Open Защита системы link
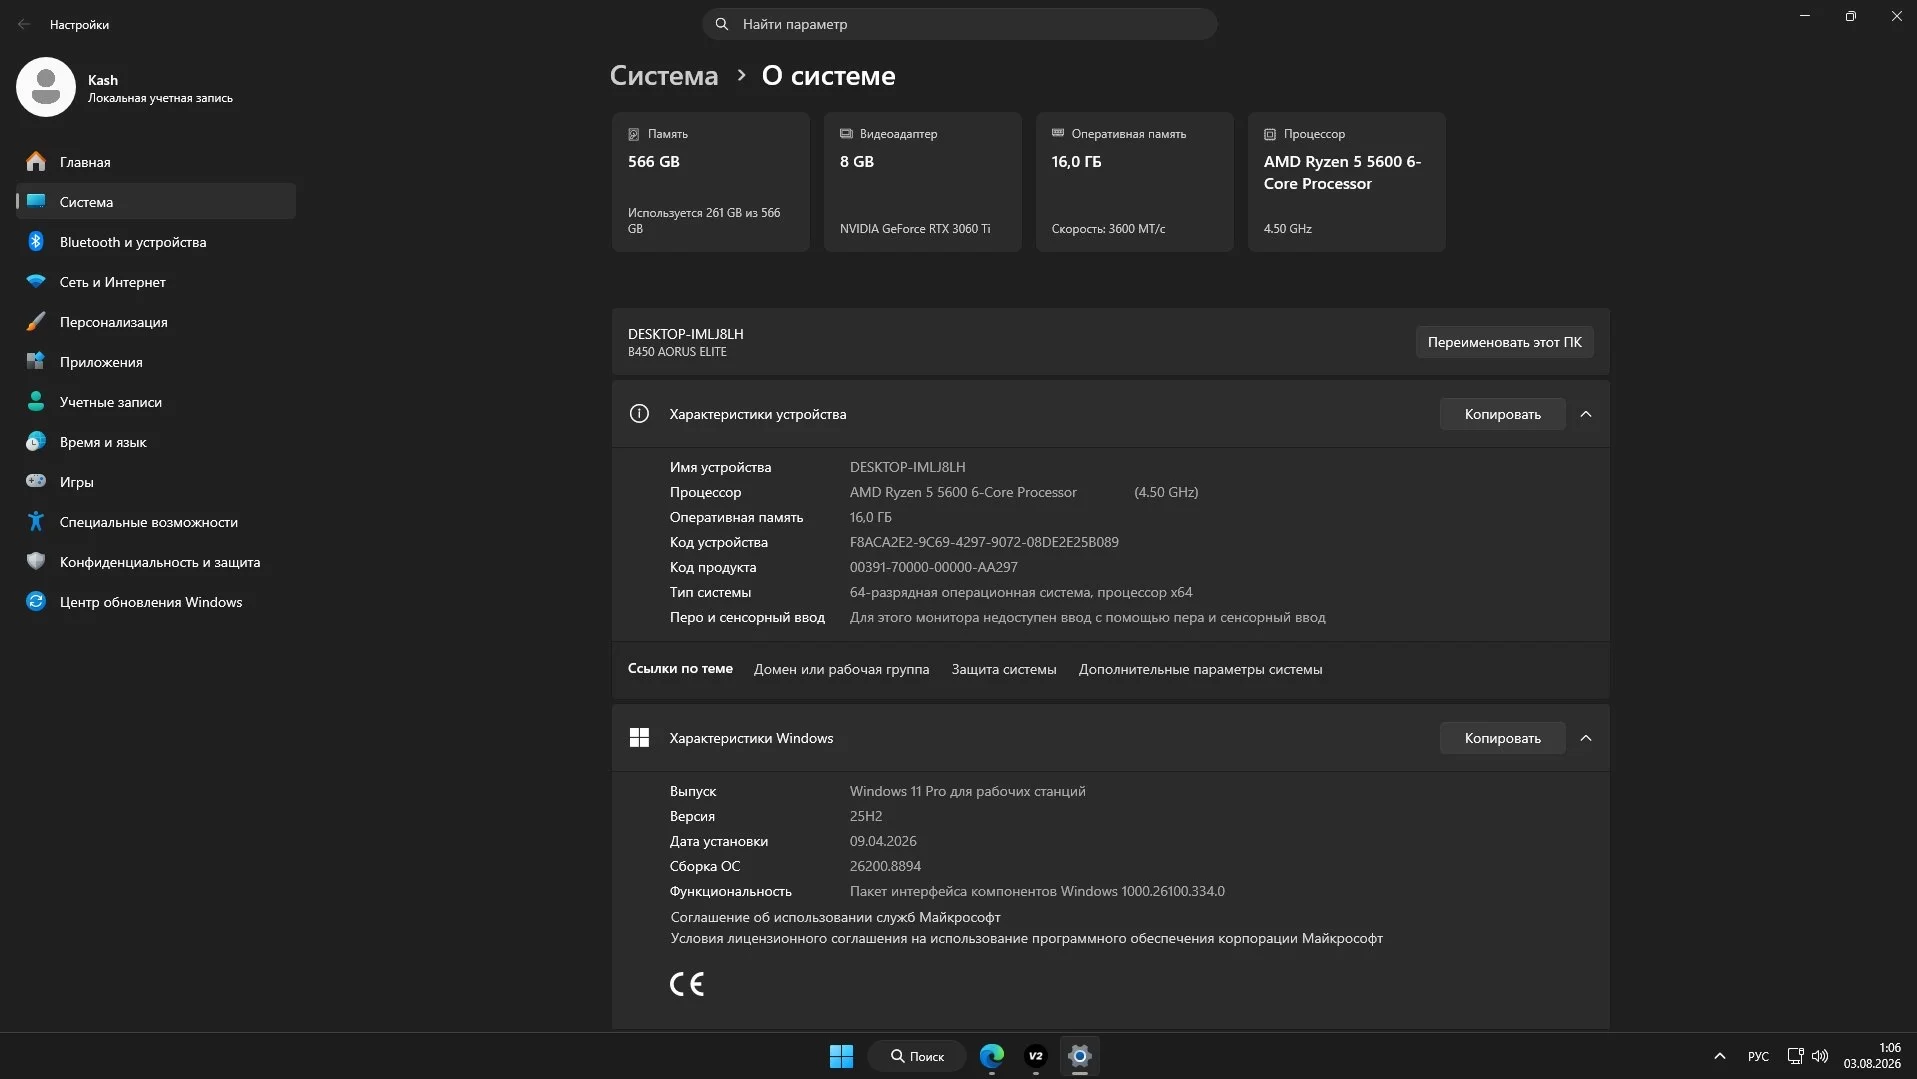 (x=1004, y=669)
